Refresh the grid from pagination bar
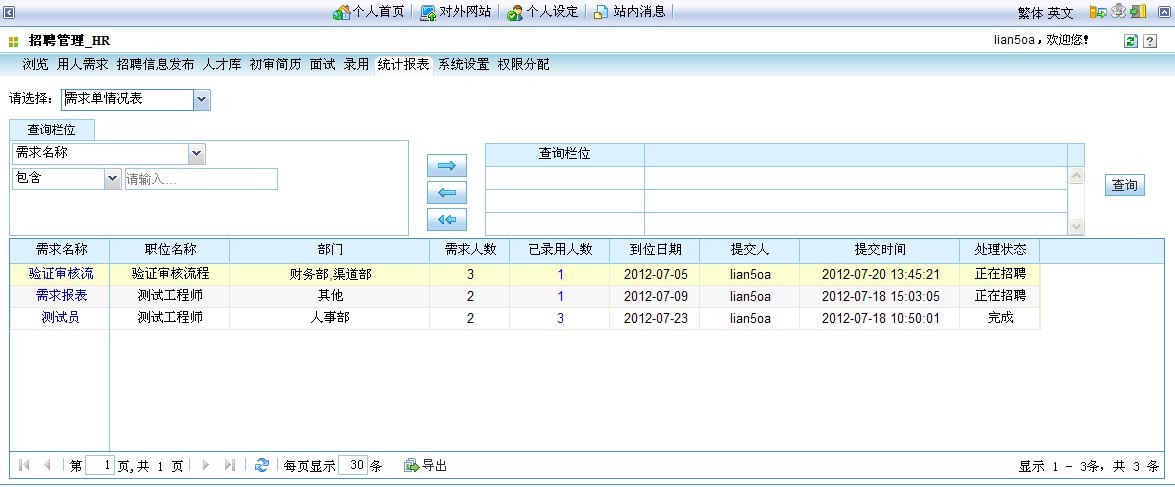The width and height of the screenshot is (1175, 487). coord(262,465)
